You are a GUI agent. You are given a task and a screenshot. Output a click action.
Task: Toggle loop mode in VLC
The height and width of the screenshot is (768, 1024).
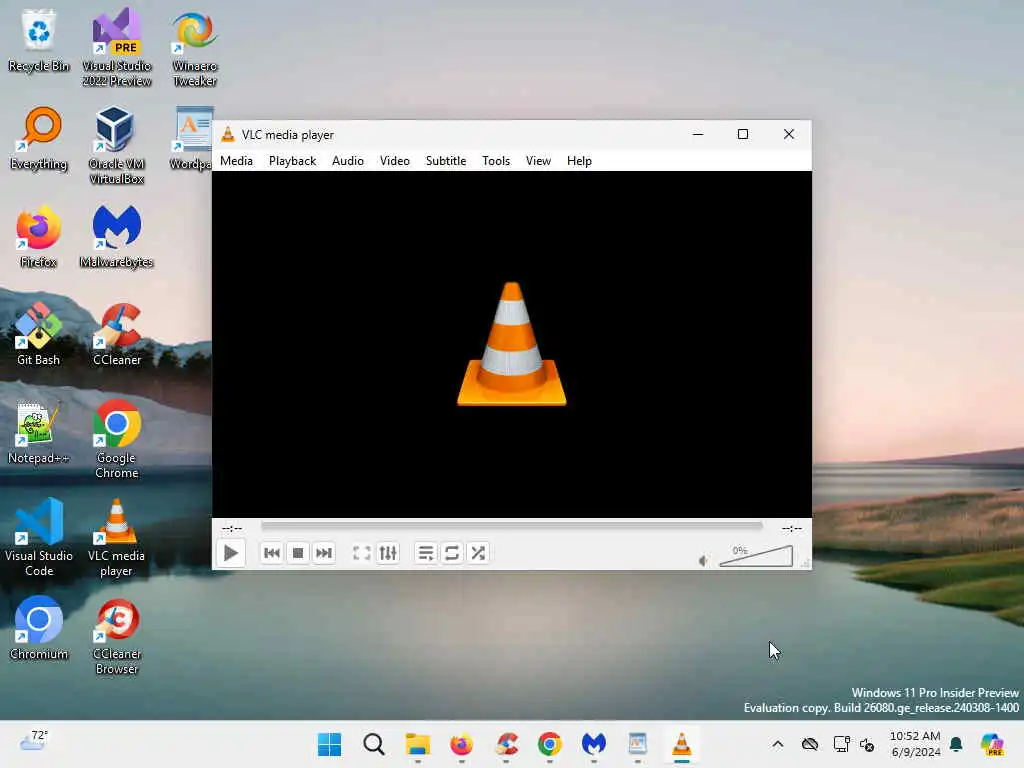click(x=452, y=553)
